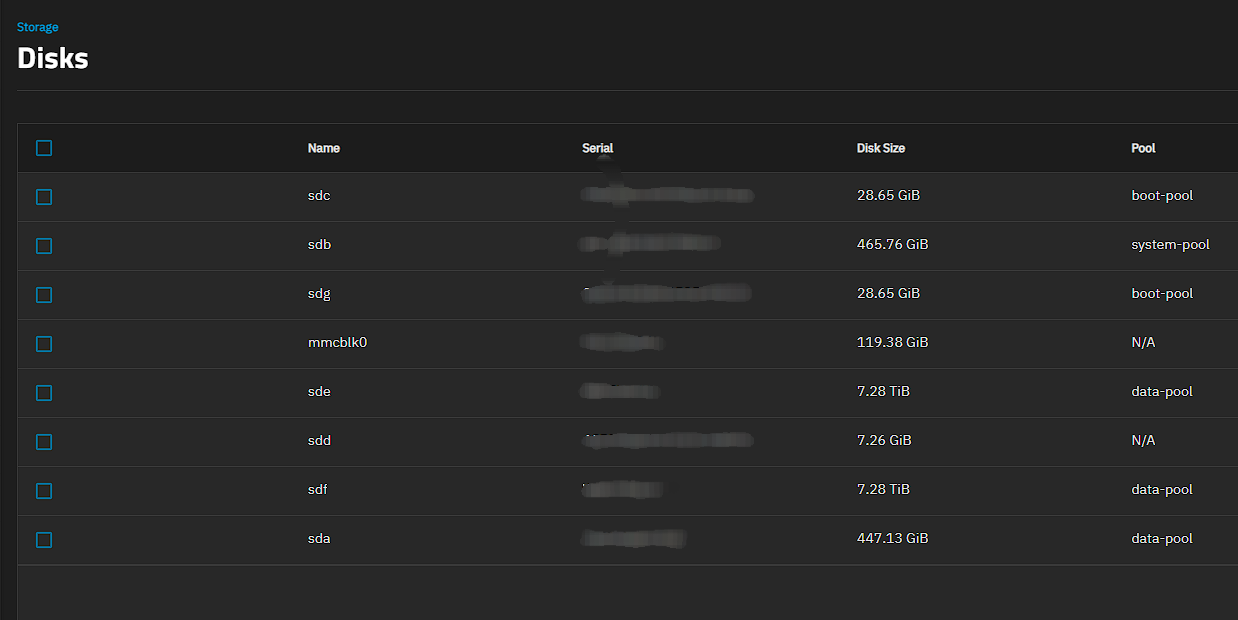
Task: Check the checkbox for disk sdc
Action: coord(43,197)
